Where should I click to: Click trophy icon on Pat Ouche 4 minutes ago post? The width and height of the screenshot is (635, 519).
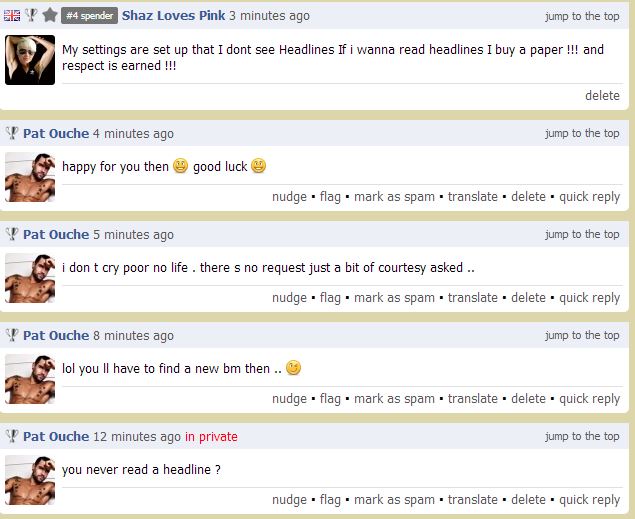(12, 133)
